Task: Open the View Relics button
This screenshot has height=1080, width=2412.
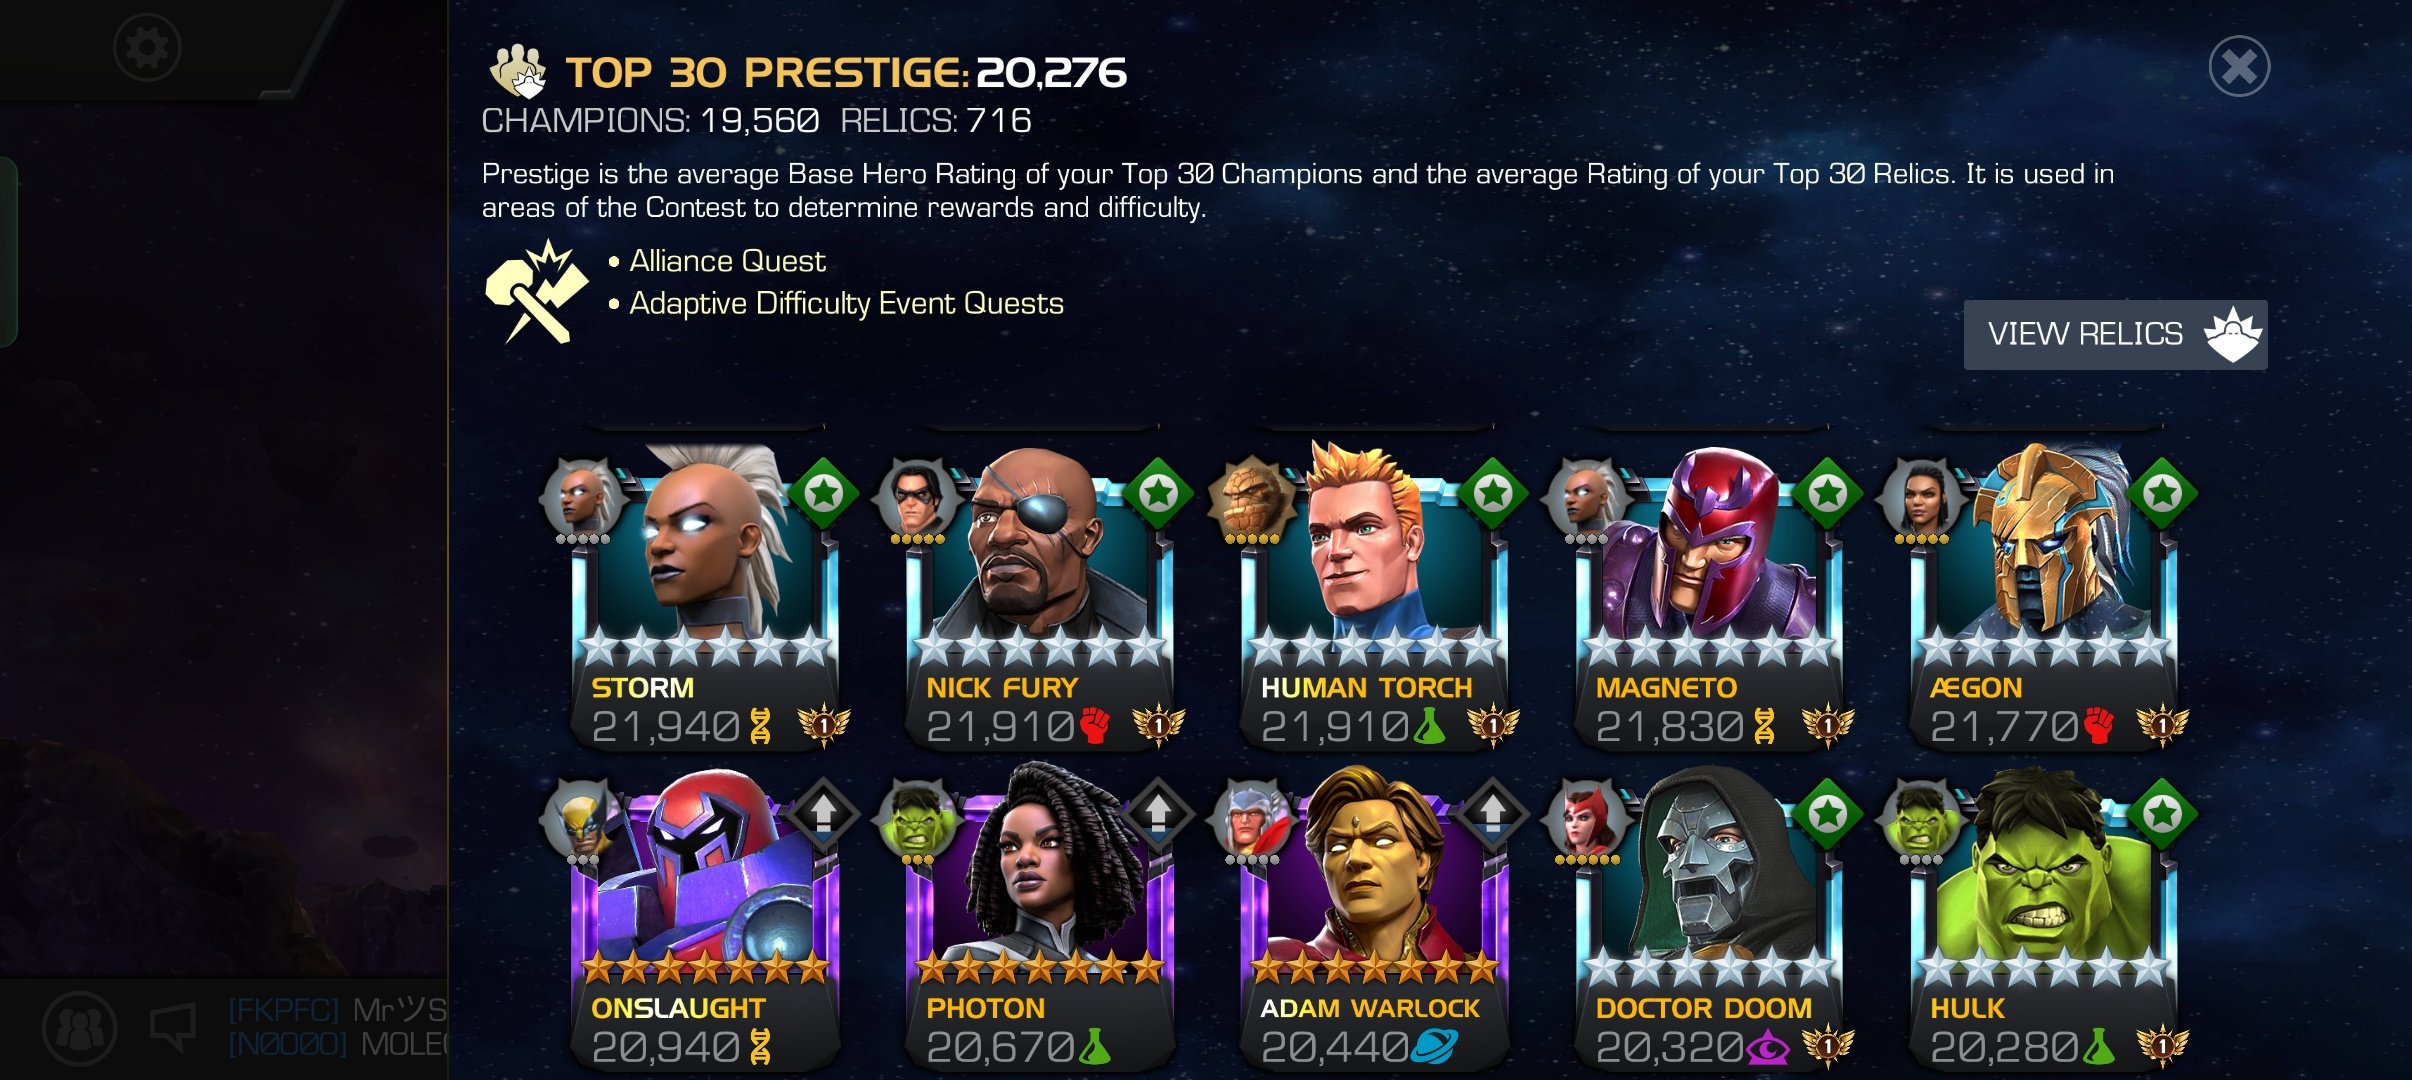Action: pyautogui.click(x=2115, y=334)
